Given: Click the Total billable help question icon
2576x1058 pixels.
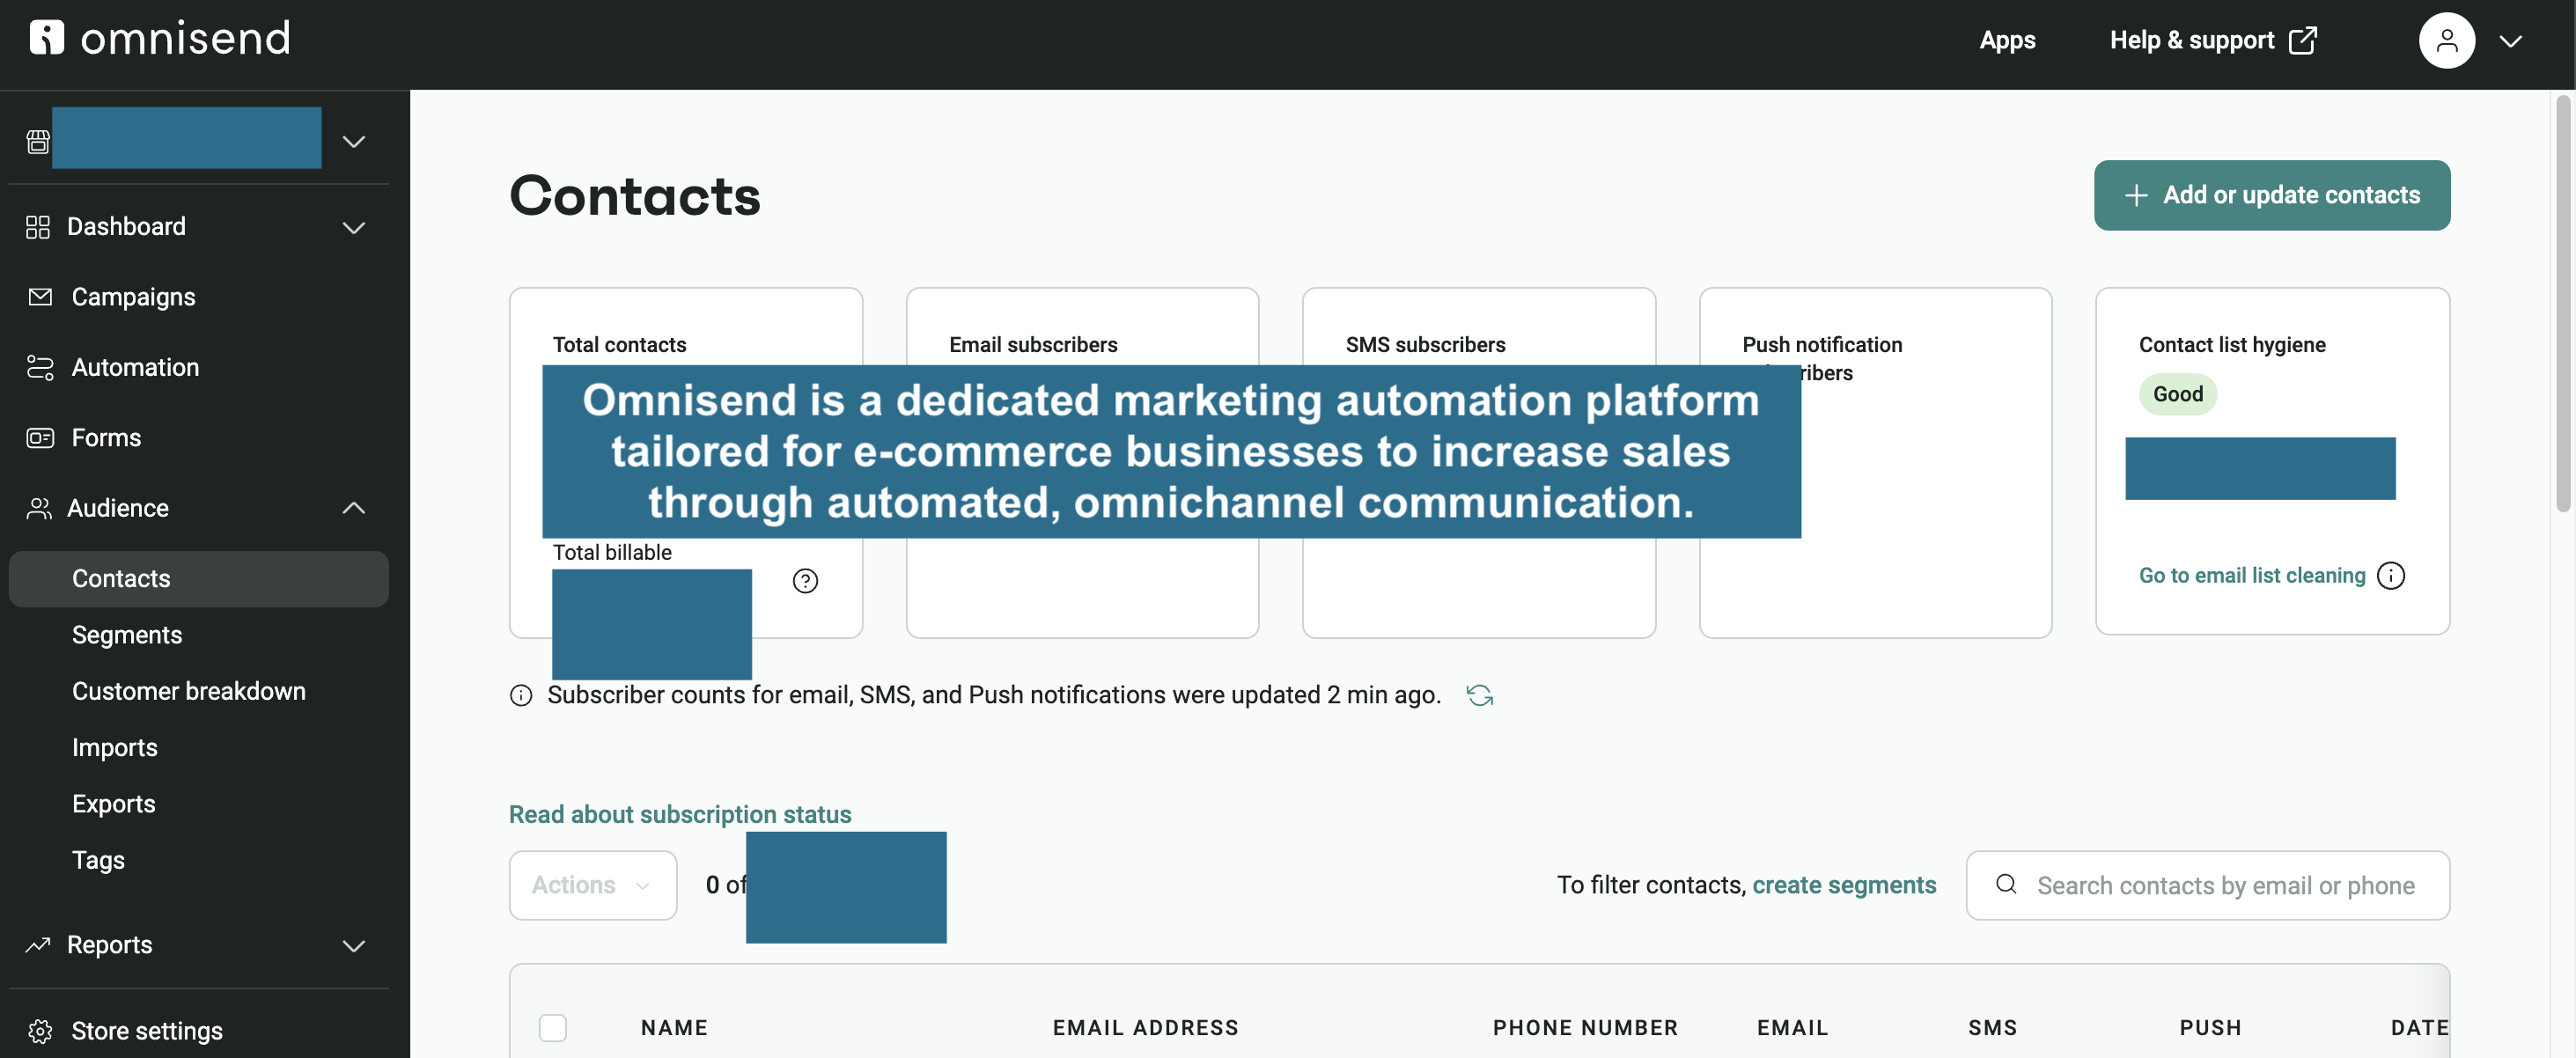Looking at the screenshot, I should click(x=805, y=581).
